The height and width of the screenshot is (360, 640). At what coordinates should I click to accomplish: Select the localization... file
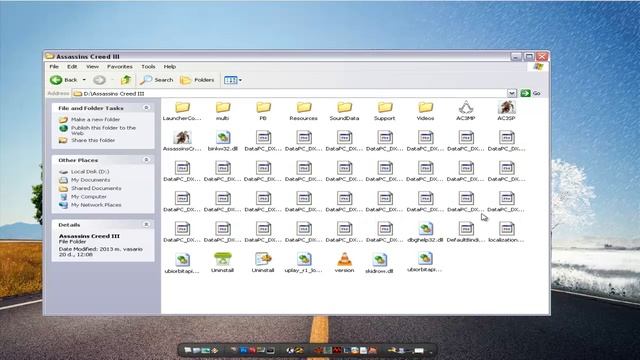(x=506, y=233)
